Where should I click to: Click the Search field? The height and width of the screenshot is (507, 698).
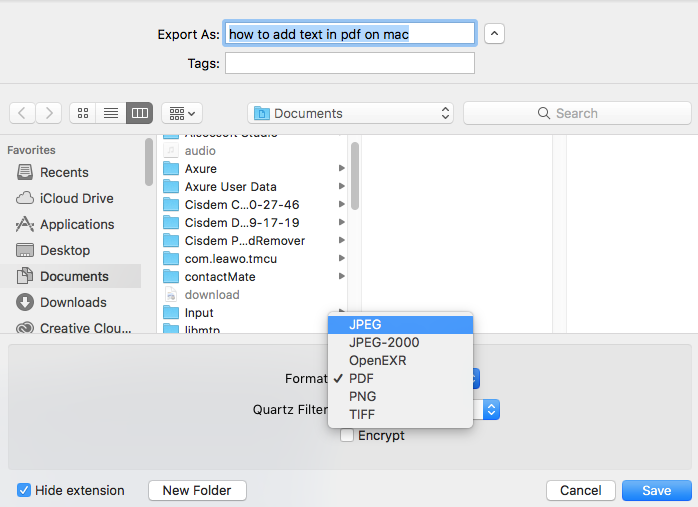(577, 113)
